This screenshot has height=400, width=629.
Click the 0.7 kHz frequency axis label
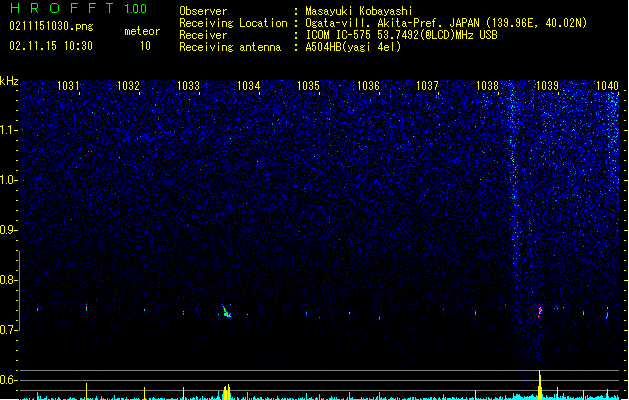click(8, 330)
